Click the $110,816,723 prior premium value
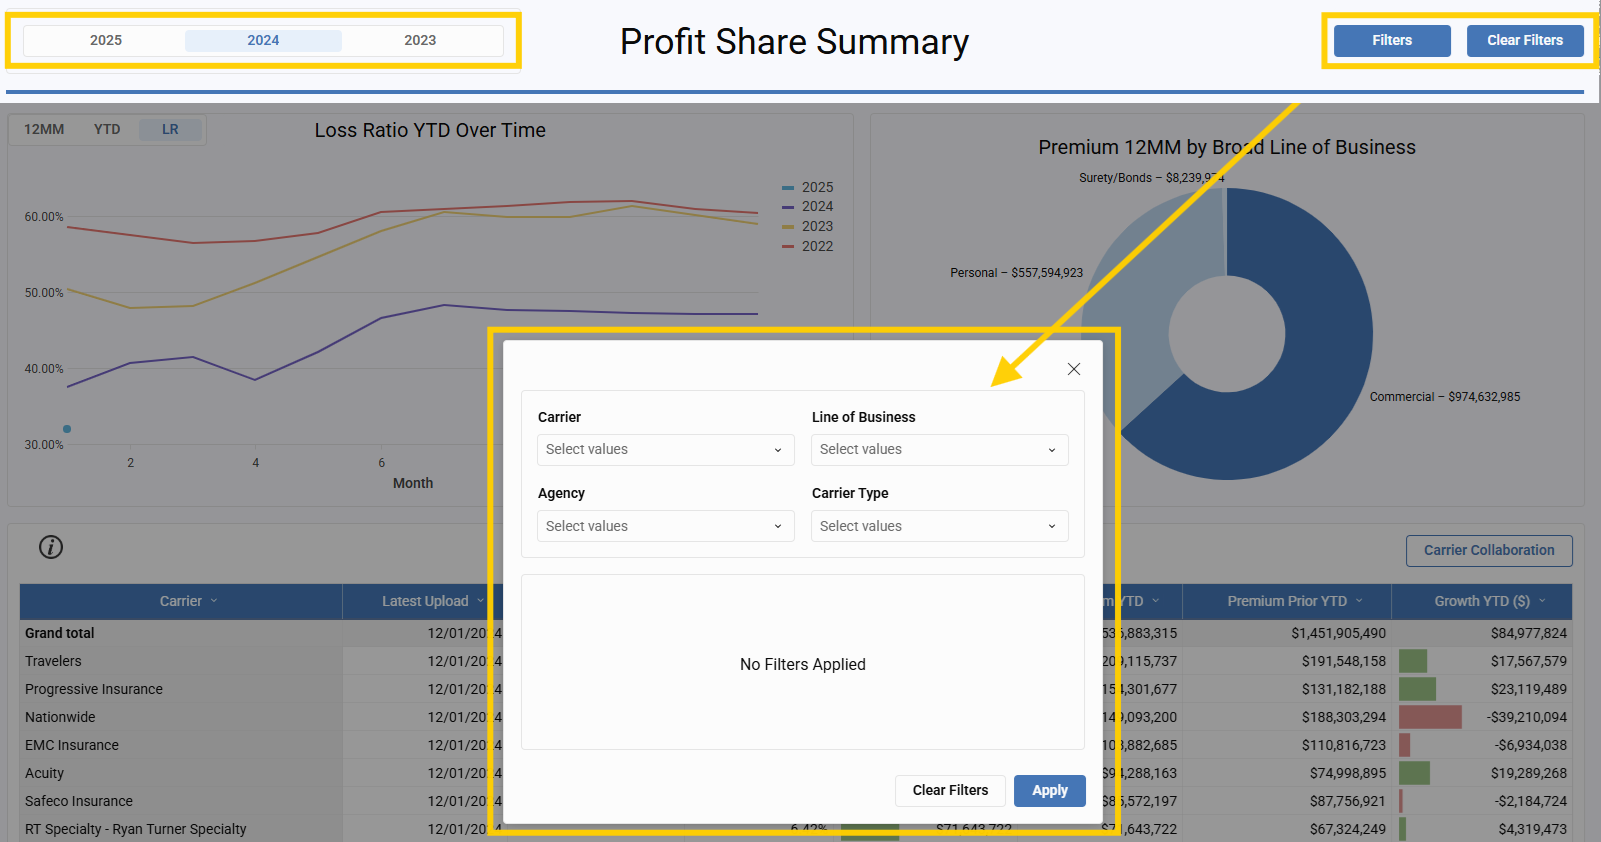Screen dimensions: 1601x842 tap(1343, 745)
